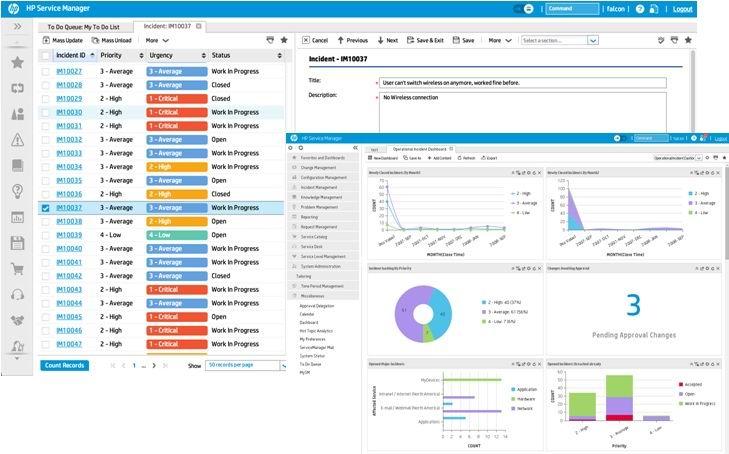Check the box for incident IM10032

45,140
